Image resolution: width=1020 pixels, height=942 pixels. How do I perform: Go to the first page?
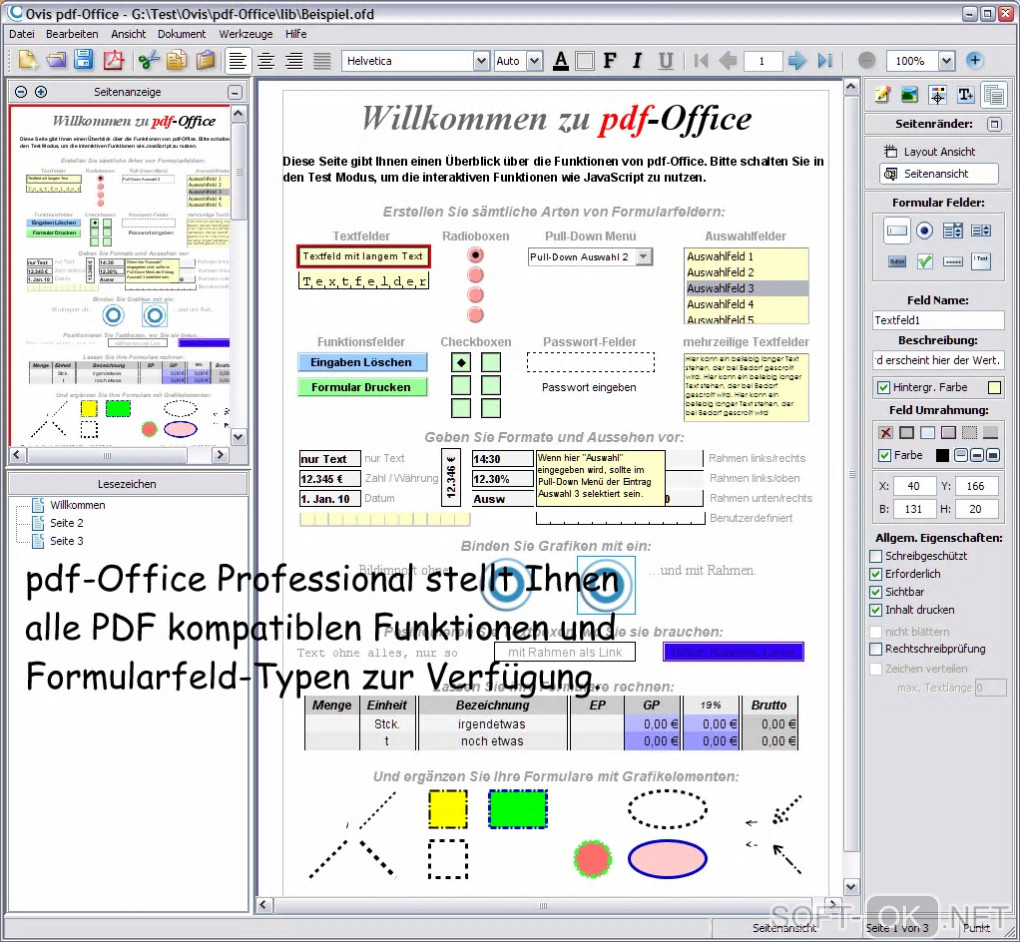tap(701, 61)
